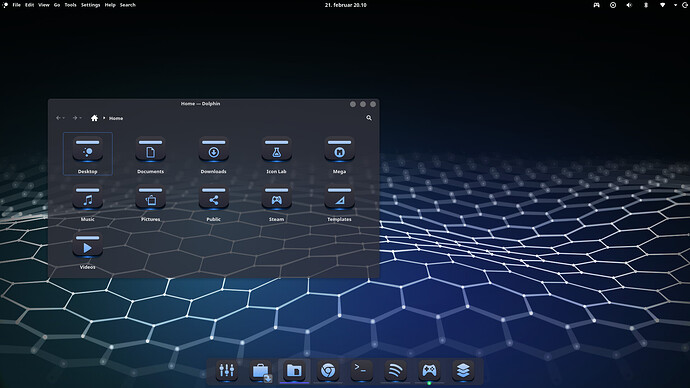
Task: Open the Tools menu
Action: pyautogui.click(x=70, y=5)
